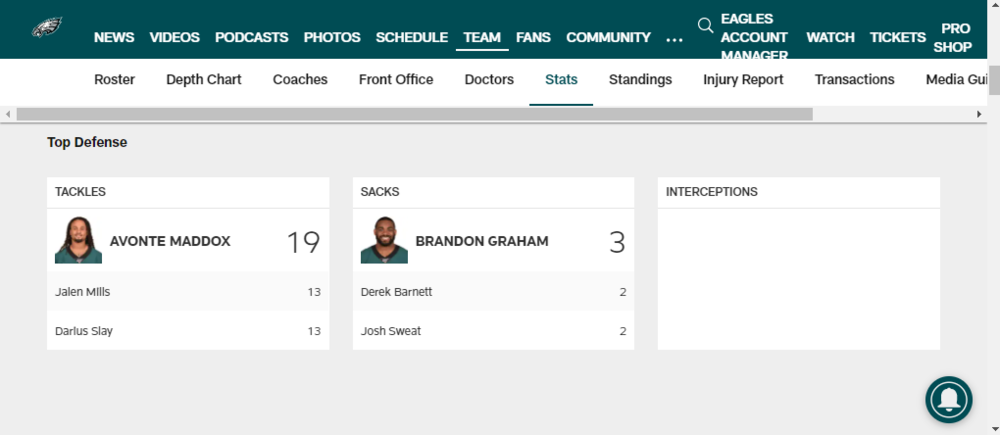The image size is (1000, 435).
Task: Go to the Roster tab
Action: coord(114,80)
